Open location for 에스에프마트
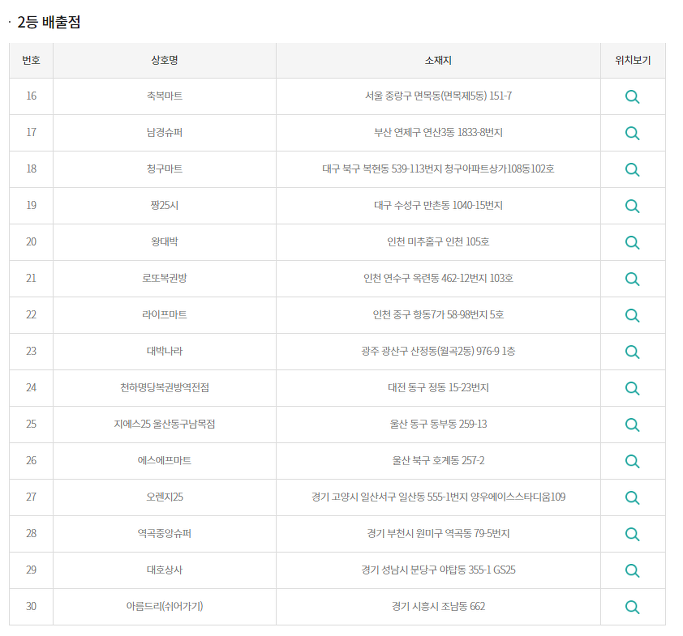The height and width of the screenshot is (636, 683). click(632, 461)
